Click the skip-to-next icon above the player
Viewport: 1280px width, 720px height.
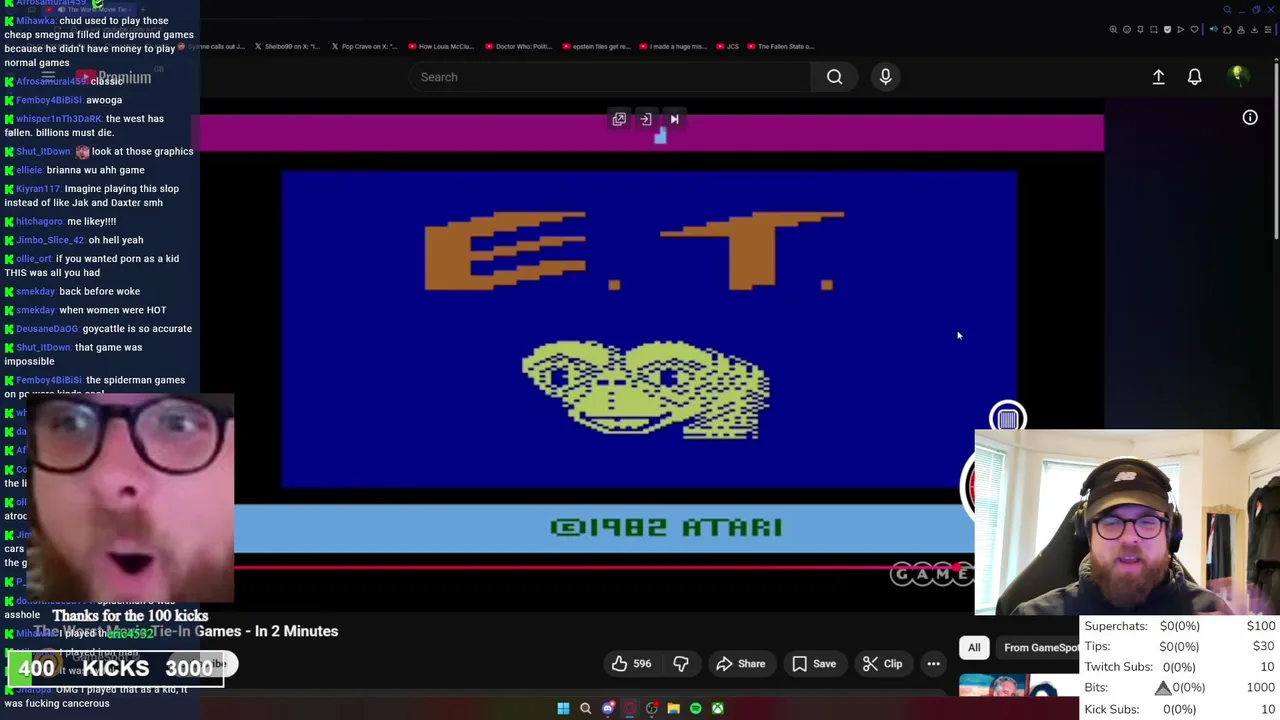pyautogui.click(x=674, y=119)
